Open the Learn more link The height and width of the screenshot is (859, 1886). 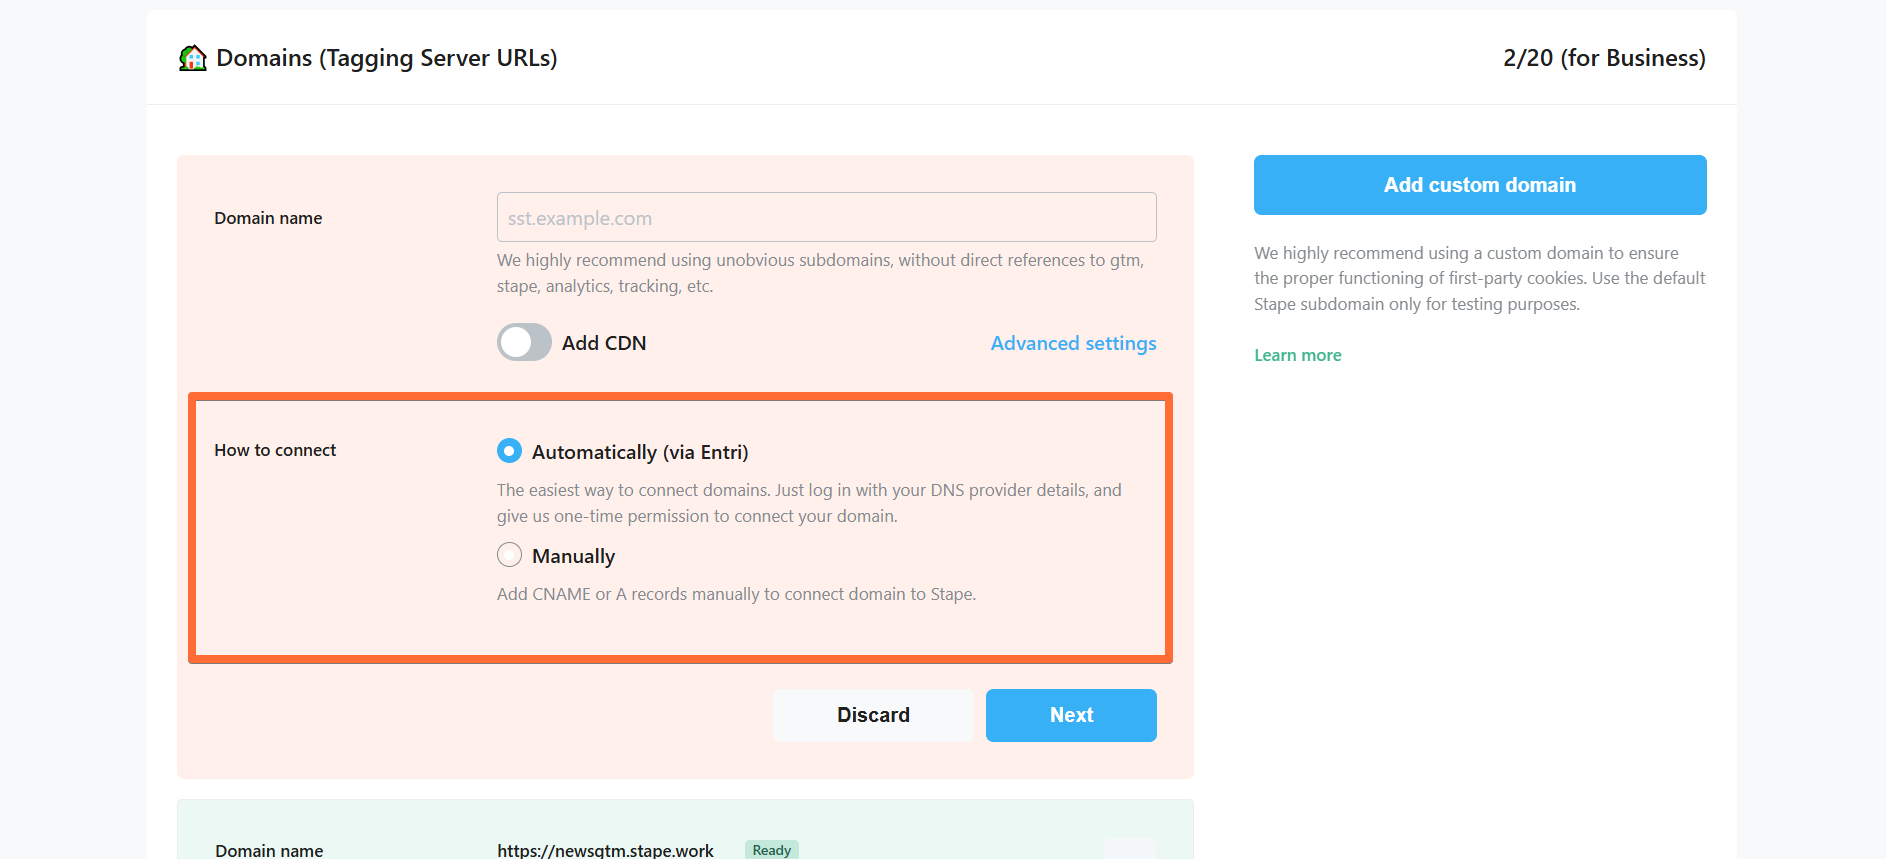point(1298,355)
